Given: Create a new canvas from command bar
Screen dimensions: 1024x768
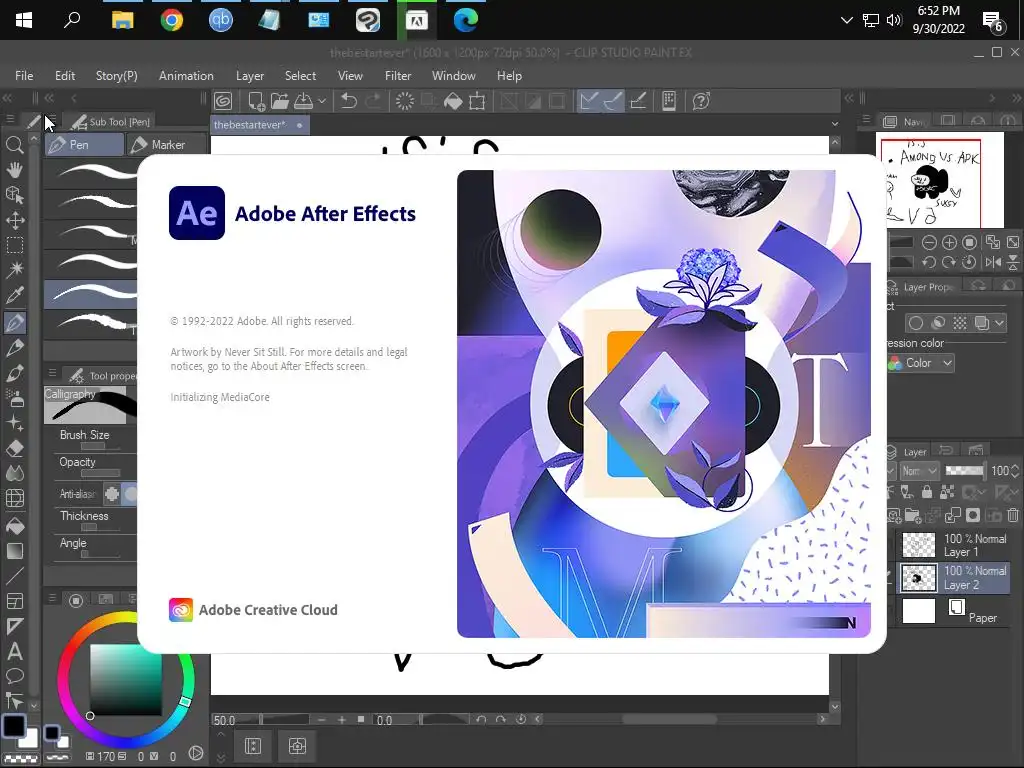Looking at the screenshot, I should click(x=256, y=101).
